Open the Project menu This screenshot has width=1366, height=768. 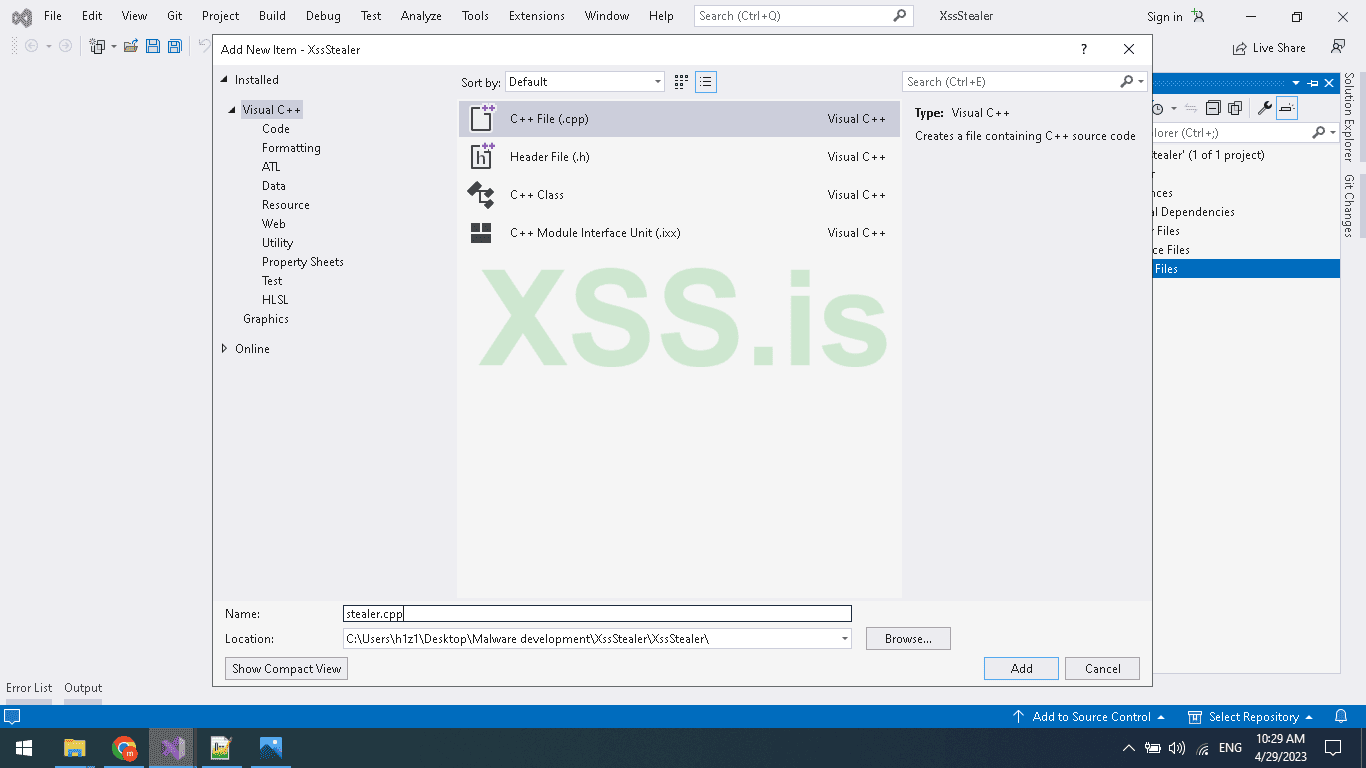[x=221, y=16]
